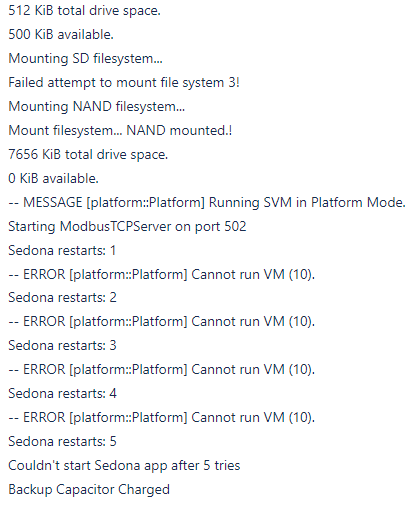Select the '0 KiB available.' line
Image resolution: width=415 pixels, height=507 pixels.
coord(53,178)
